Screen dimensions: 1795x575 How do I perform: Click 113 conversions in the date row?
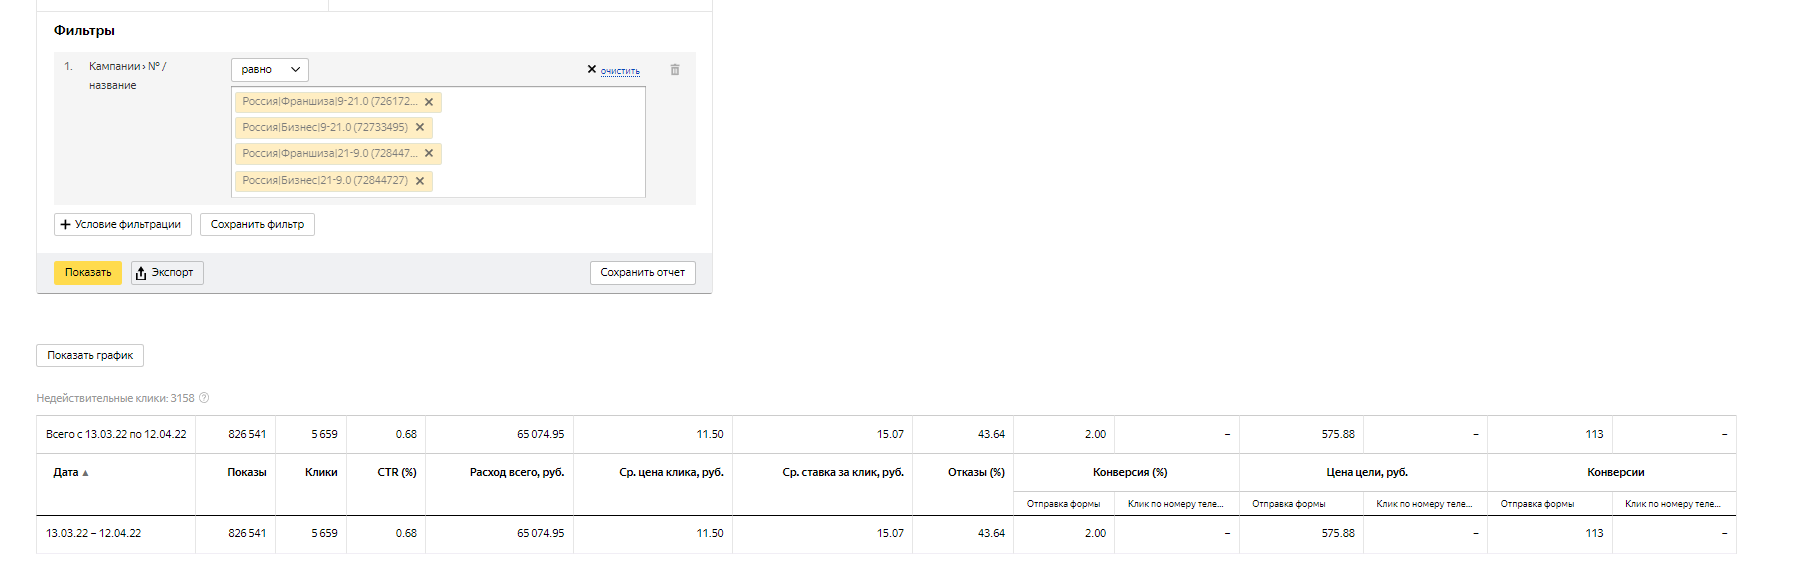coord(1594,534)
